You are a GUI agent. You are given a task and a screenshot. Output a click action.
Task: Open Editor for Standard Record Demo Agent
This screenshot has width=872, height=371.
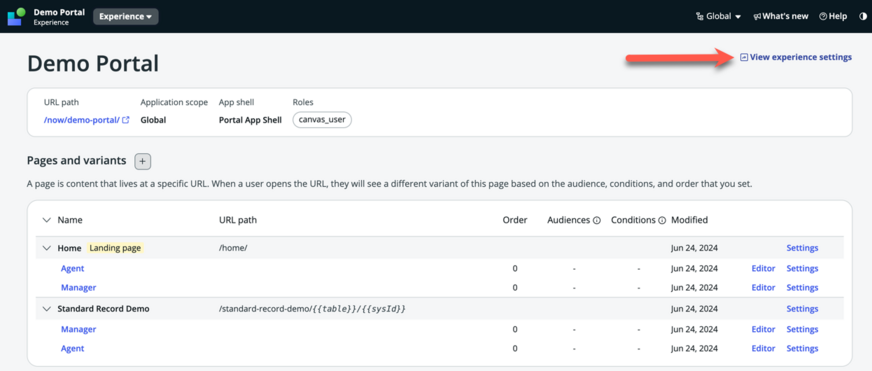763,348
